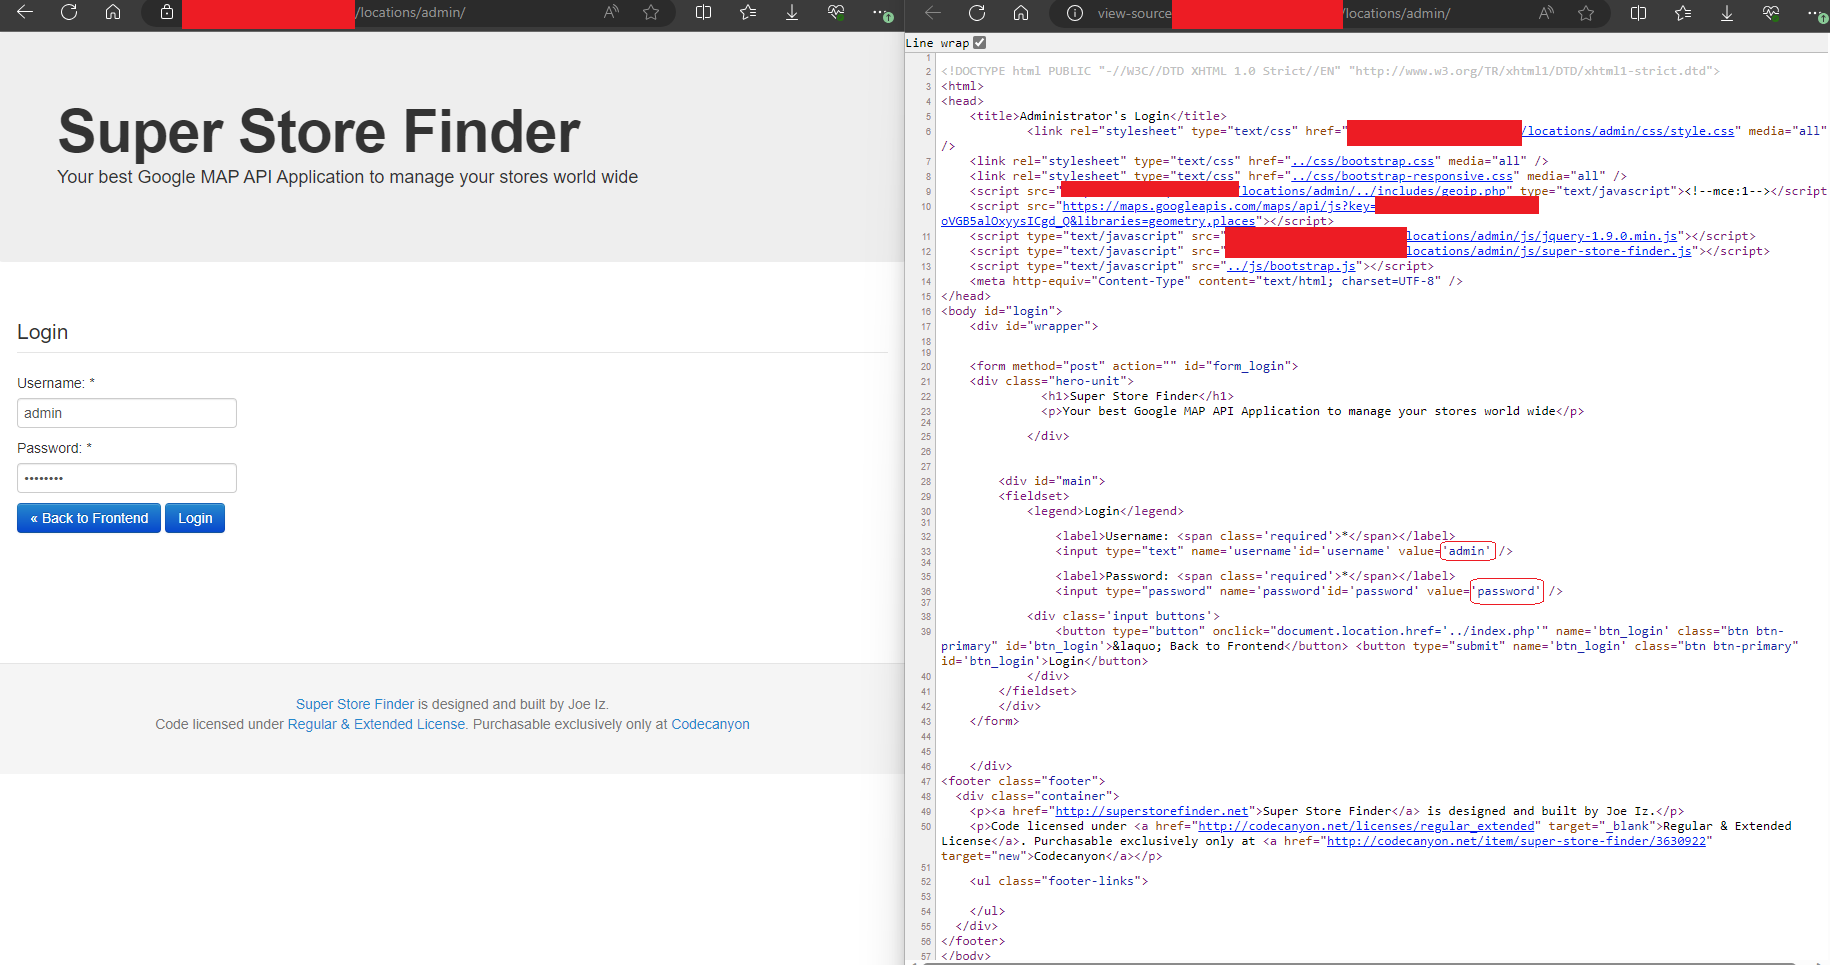
Task: Open the geoip.php script link in source
Action: [x=1374, y=191]
